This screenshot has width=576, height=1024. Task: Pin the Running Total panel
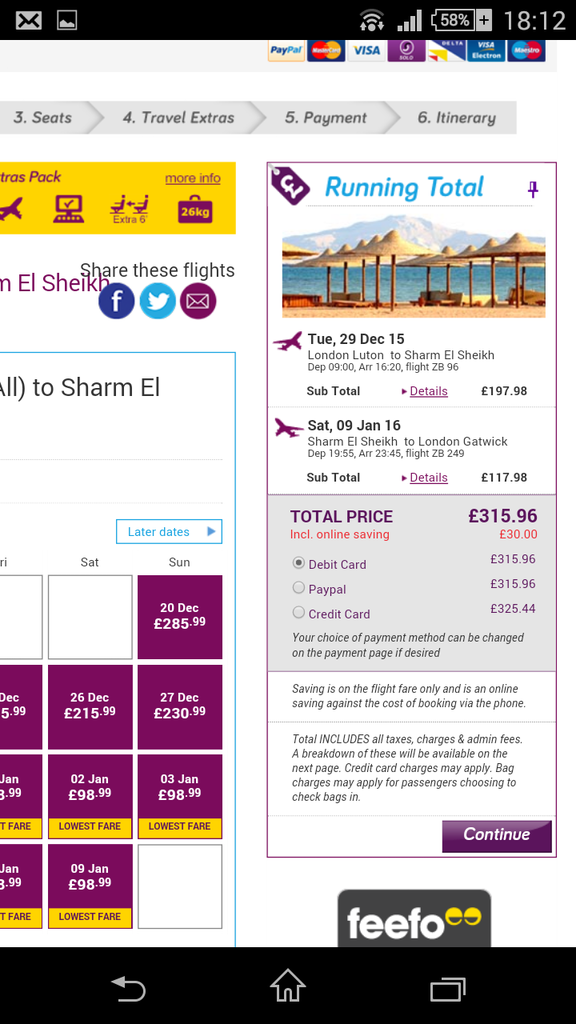[533, 189]
